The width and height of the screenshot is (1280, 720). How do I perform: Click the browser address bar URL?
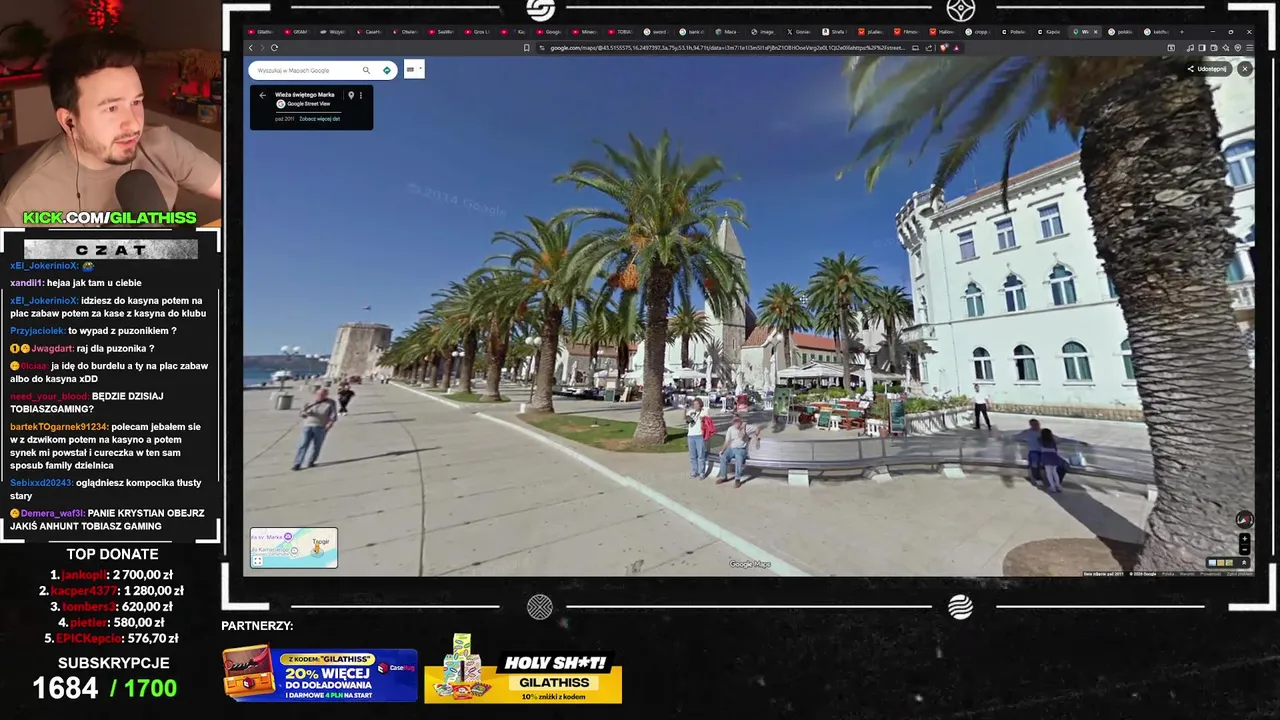[x=730, y=48]
